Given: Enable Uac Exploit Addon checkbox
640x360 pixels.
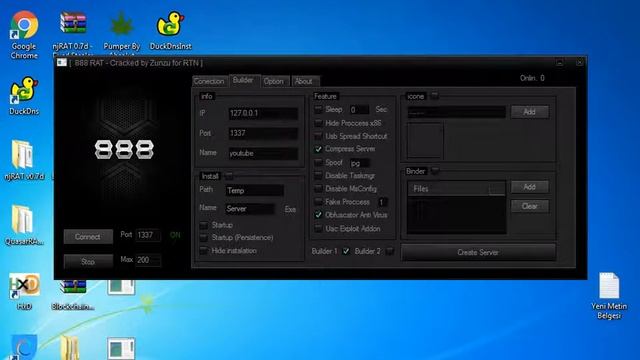Looking at the screenshot, I should tap(318, 229).
